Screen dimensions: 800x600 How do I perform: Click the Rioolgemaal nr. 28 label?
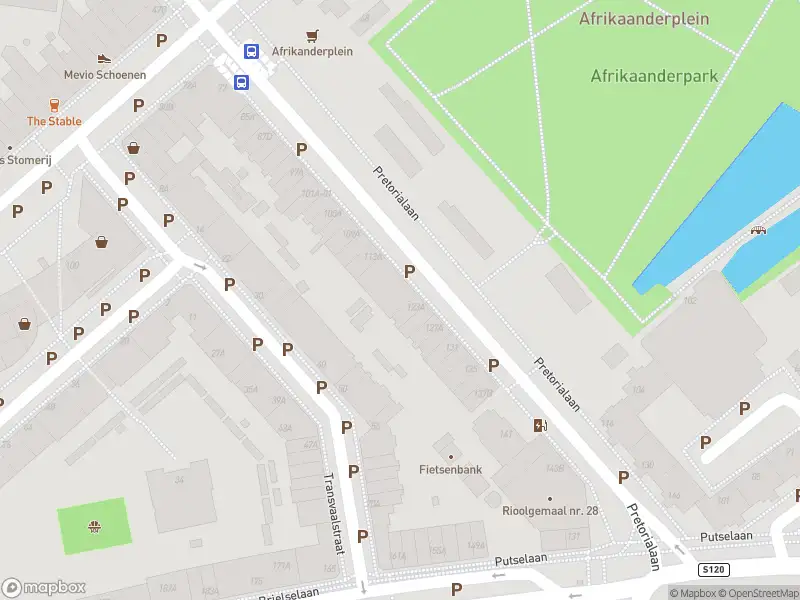[550, 511]
